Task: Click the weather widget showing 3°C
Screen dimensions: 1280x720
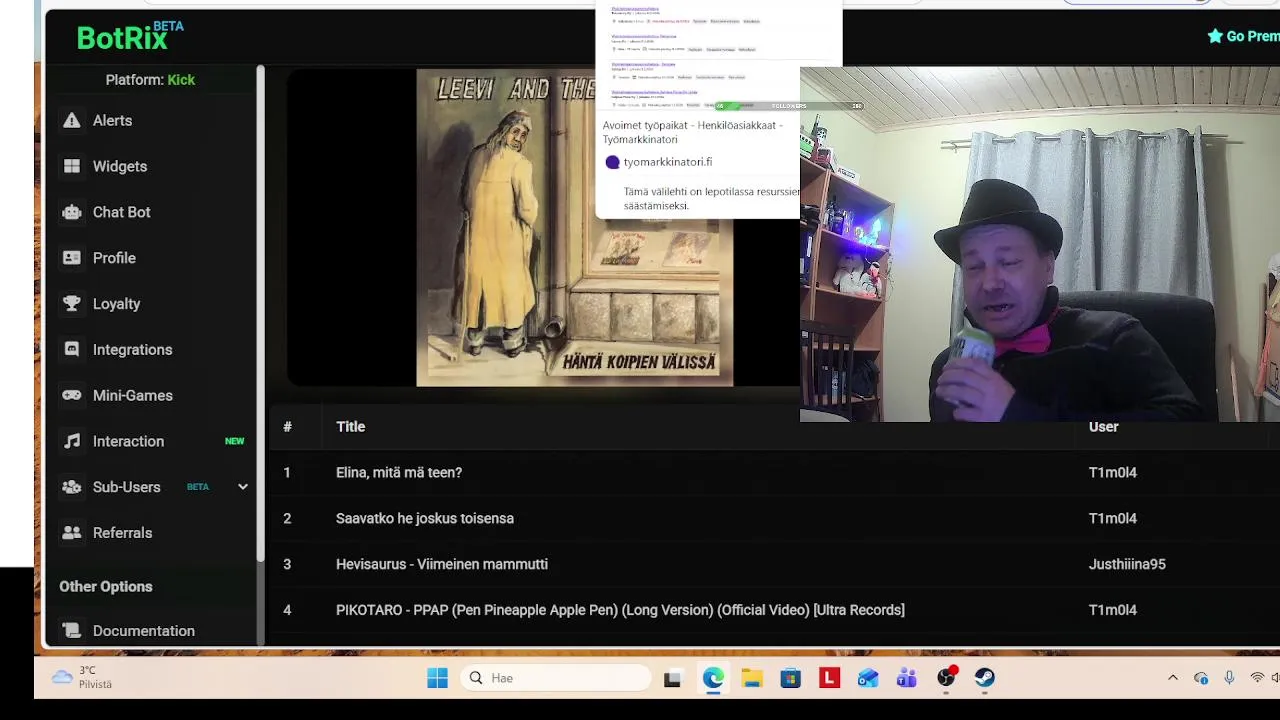Action: (83, 678)
